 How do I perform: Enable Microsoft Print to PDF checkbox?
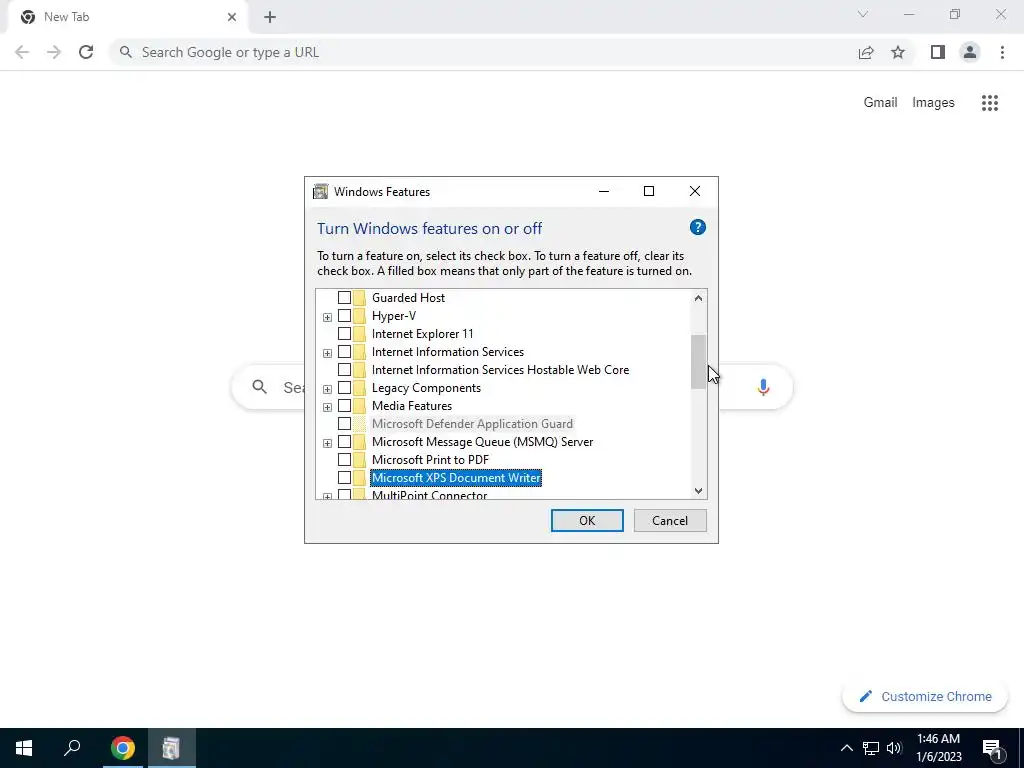pyautogui.click(x=344, y=460)
